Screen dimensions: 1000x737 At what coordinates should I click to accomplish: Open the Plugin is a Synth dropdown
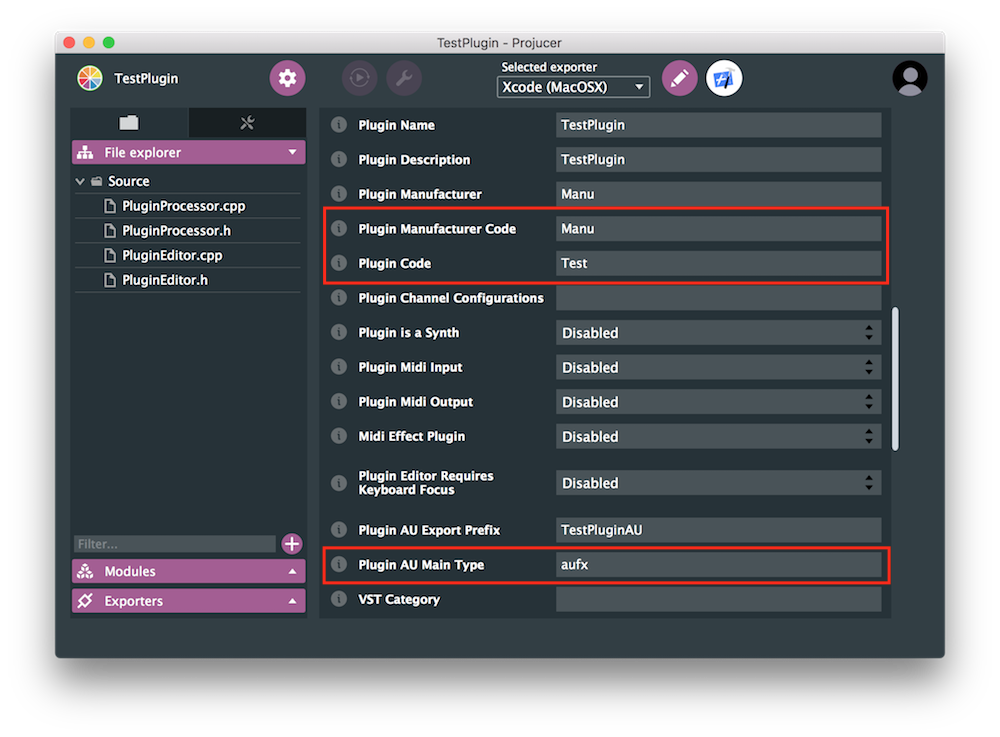click(716, 332)
